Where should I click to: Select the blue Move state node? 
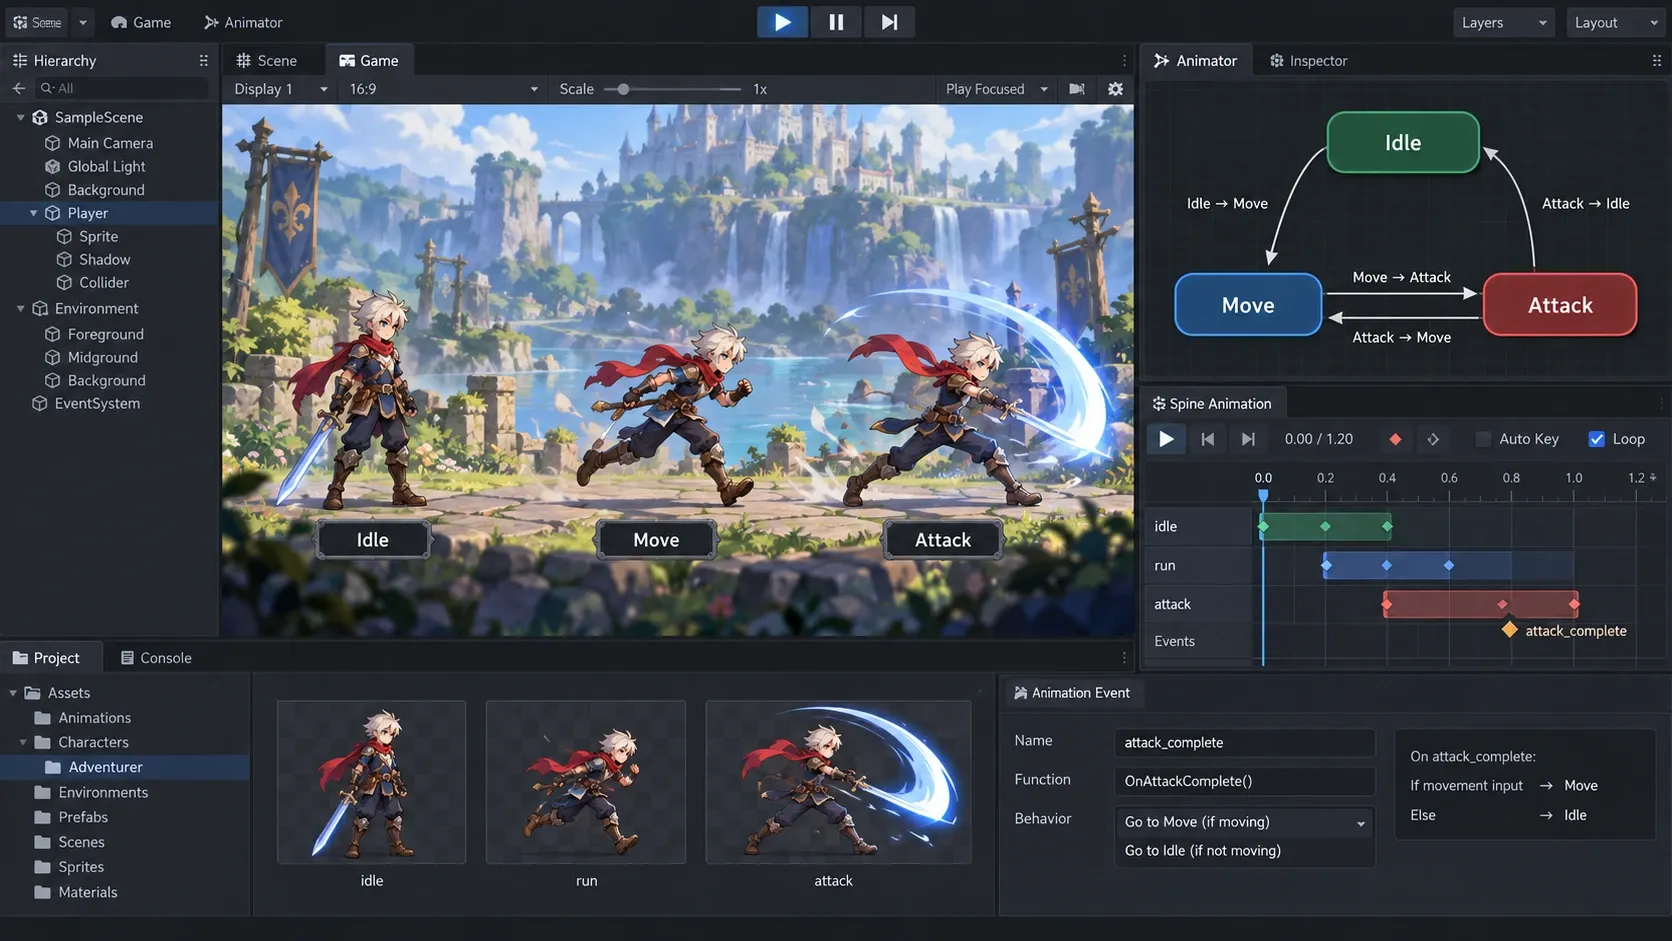pos(1248,305)
